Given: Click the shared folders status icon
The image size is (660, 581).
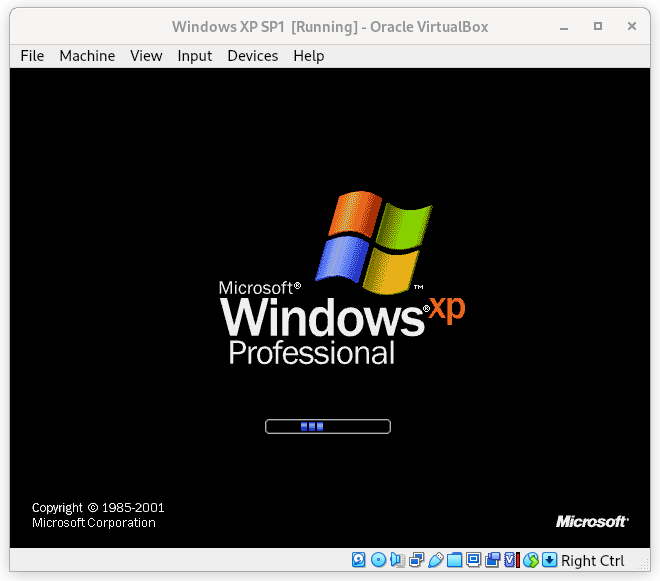Looking at the screenshot, I should pos(455,560).
